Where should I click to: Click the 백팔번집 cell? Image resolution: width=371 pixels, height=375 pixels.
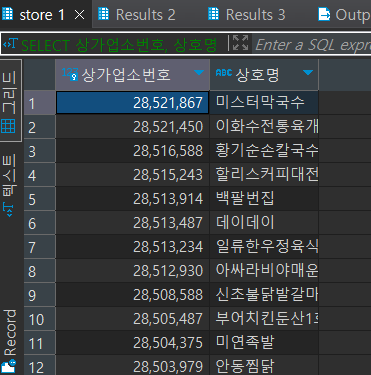pyautogui.click(x=264, y=199)
